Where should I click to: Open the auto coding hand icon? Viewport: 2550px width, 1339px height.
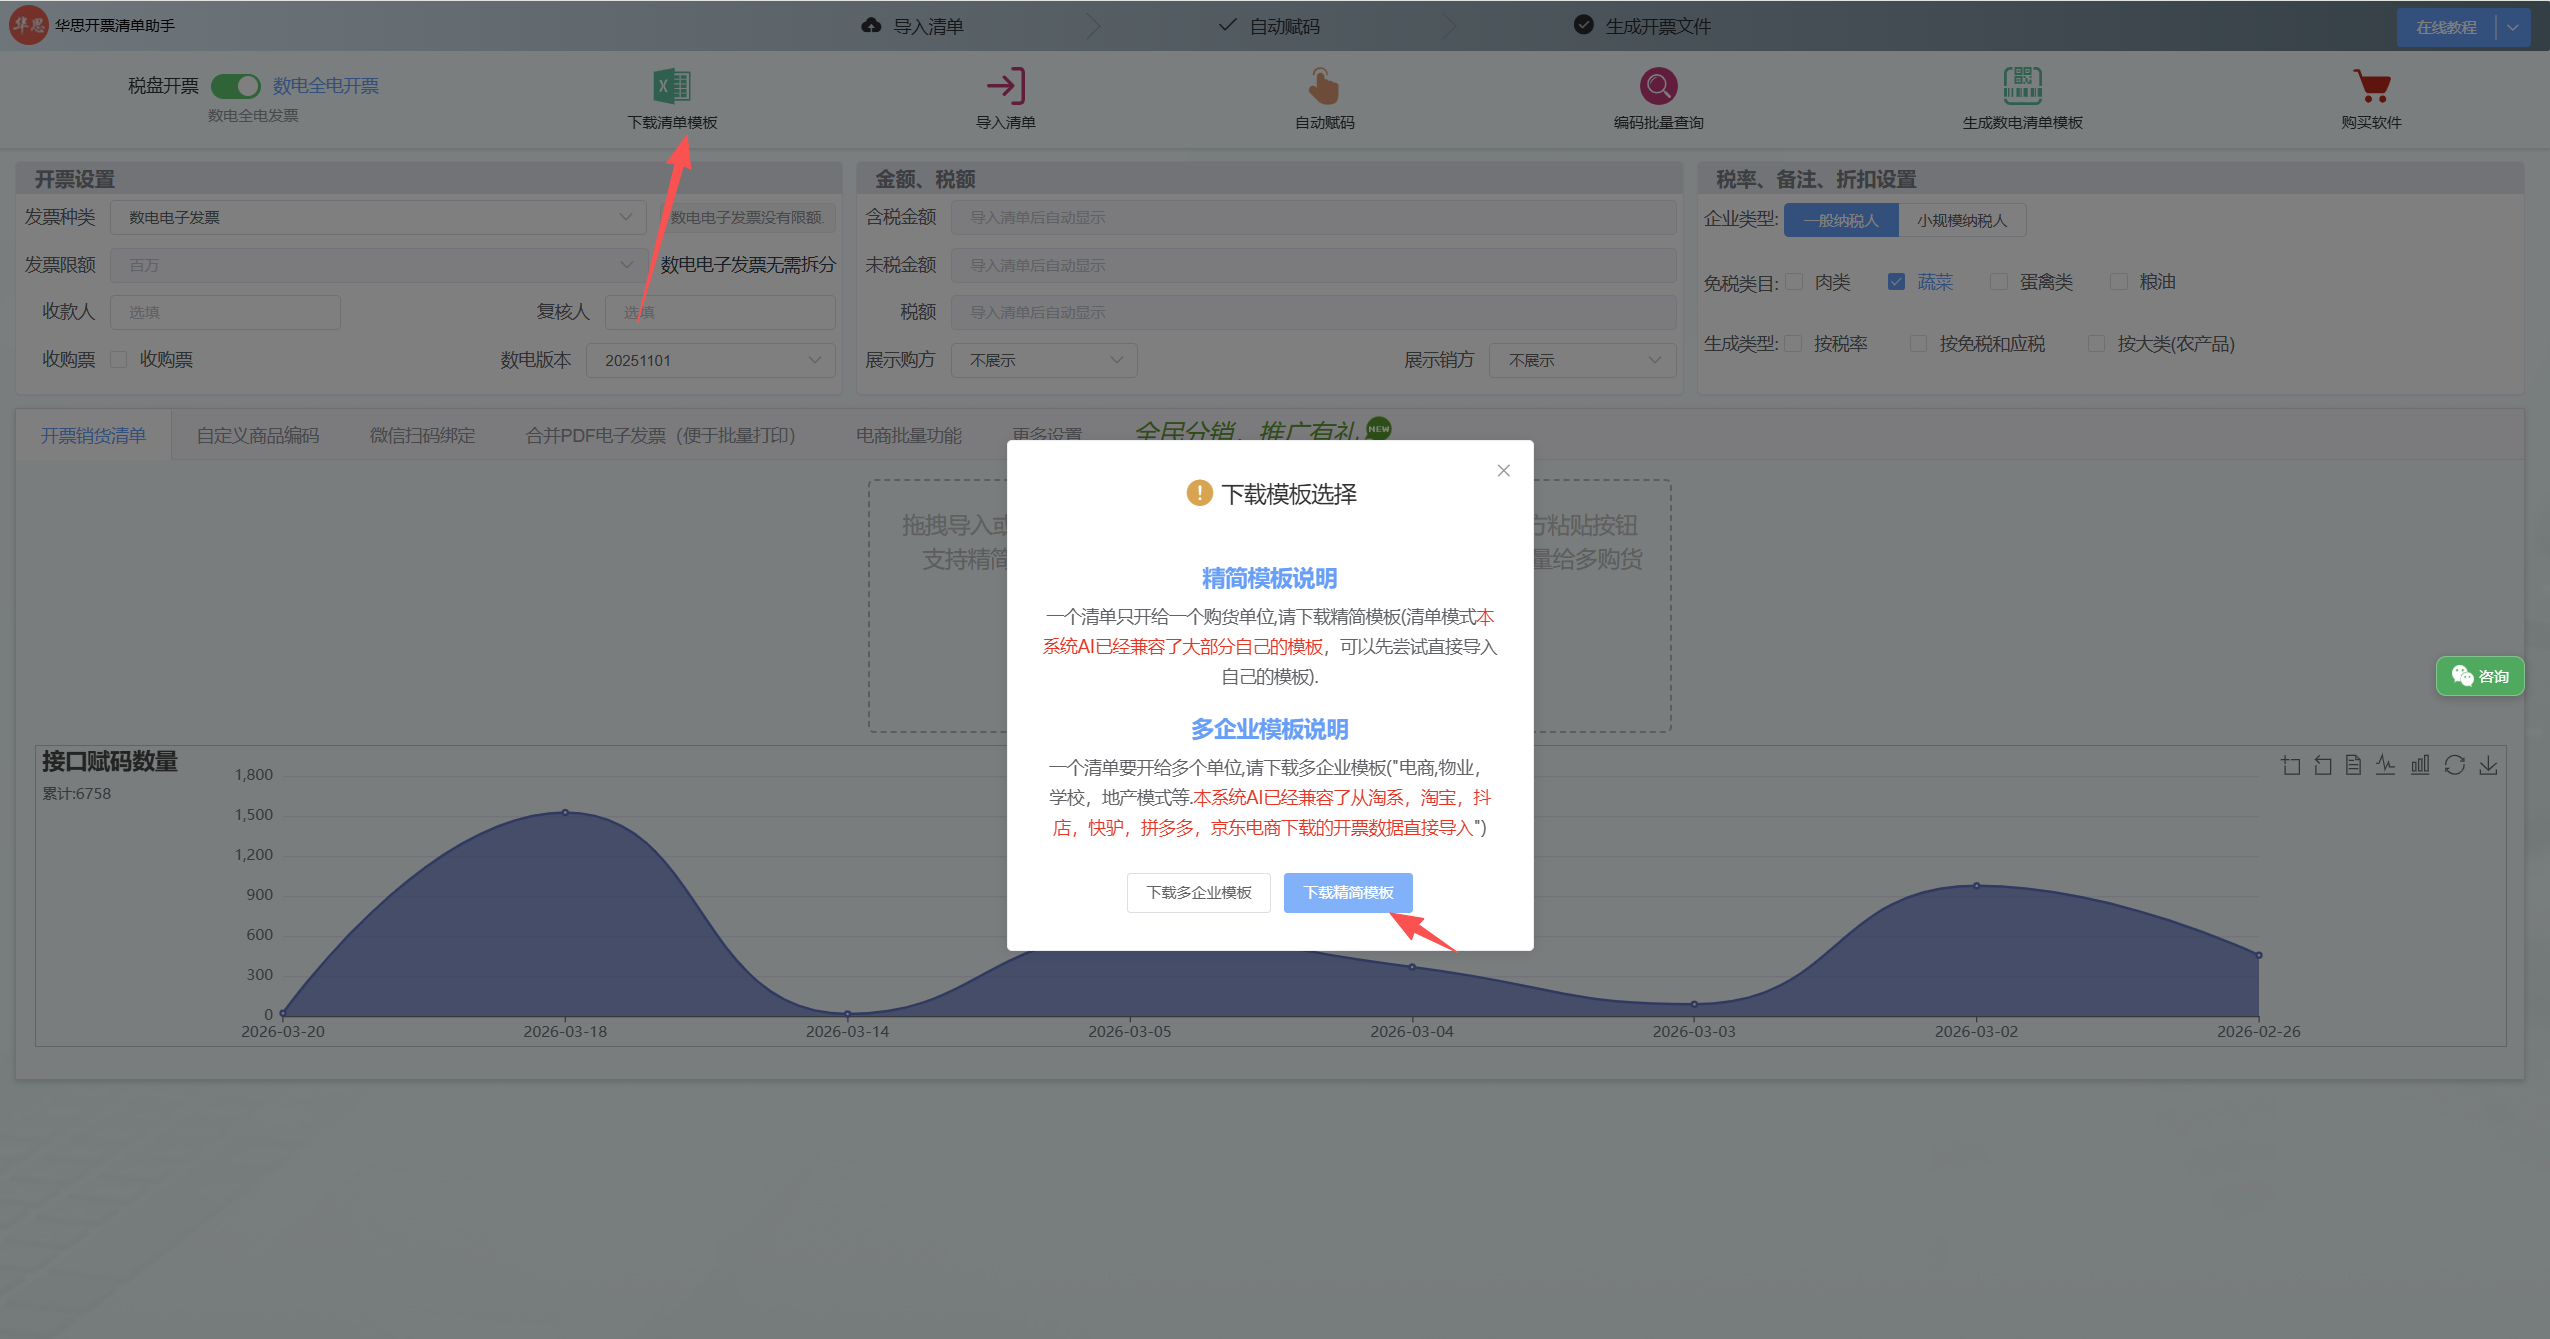coord(1324,87)
